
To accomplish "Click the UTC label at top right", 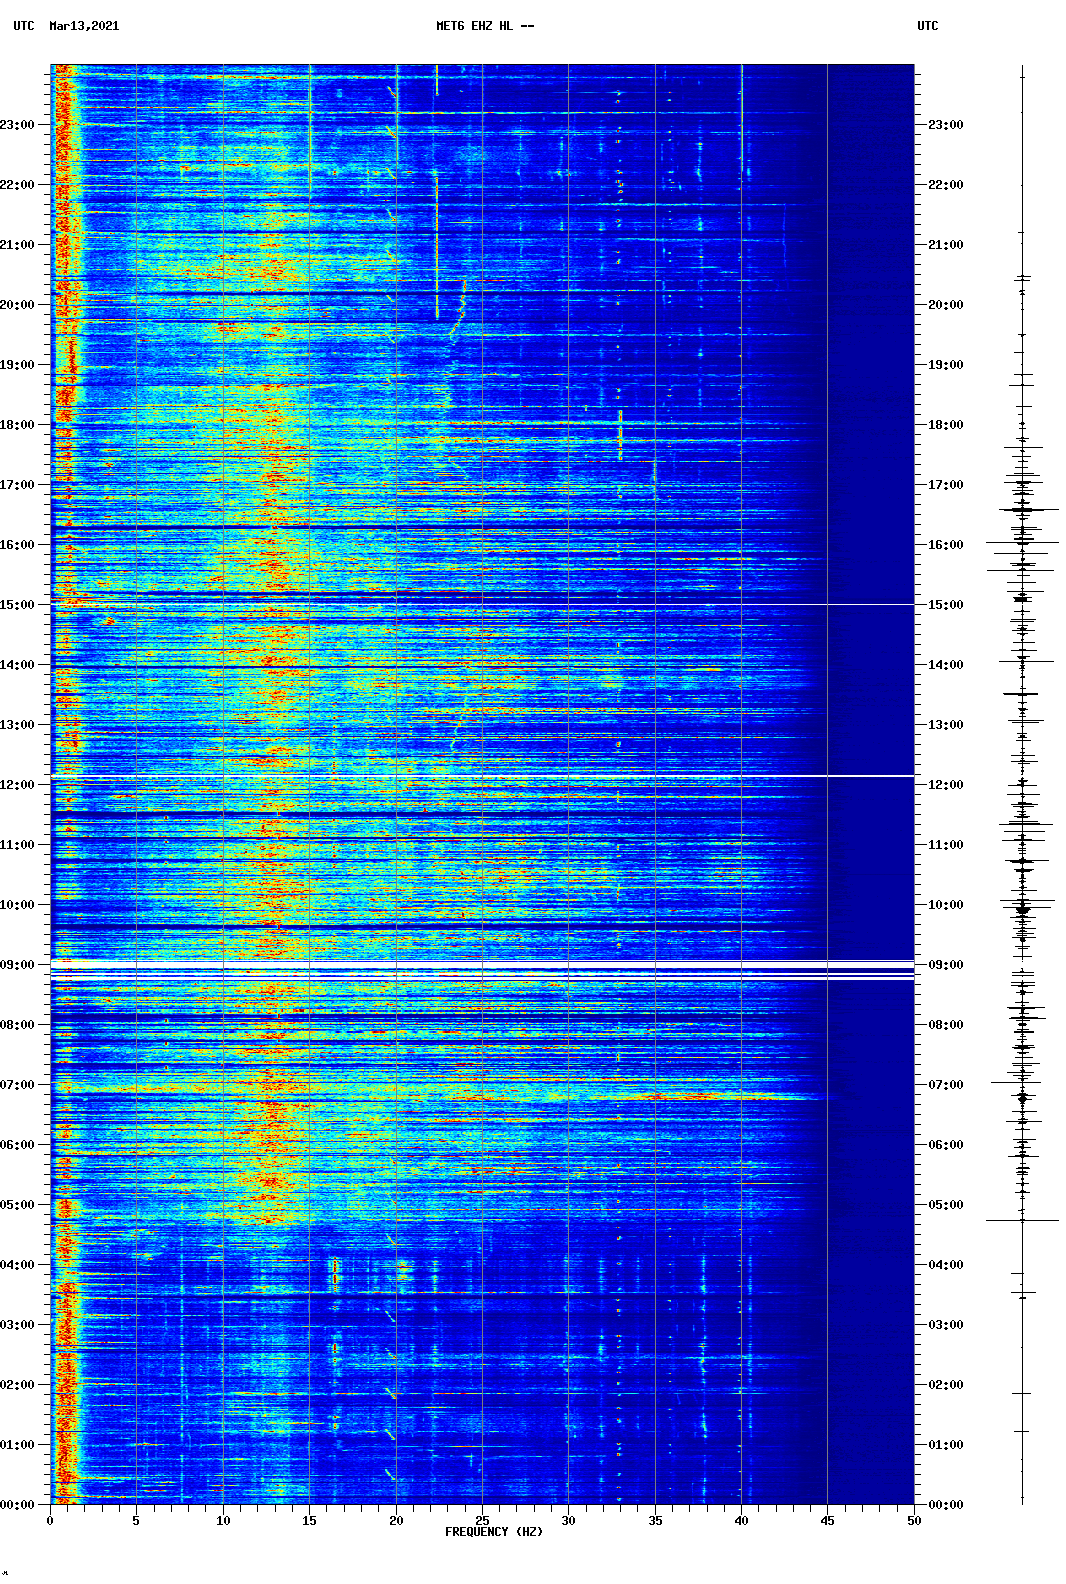I will (927, 26).
